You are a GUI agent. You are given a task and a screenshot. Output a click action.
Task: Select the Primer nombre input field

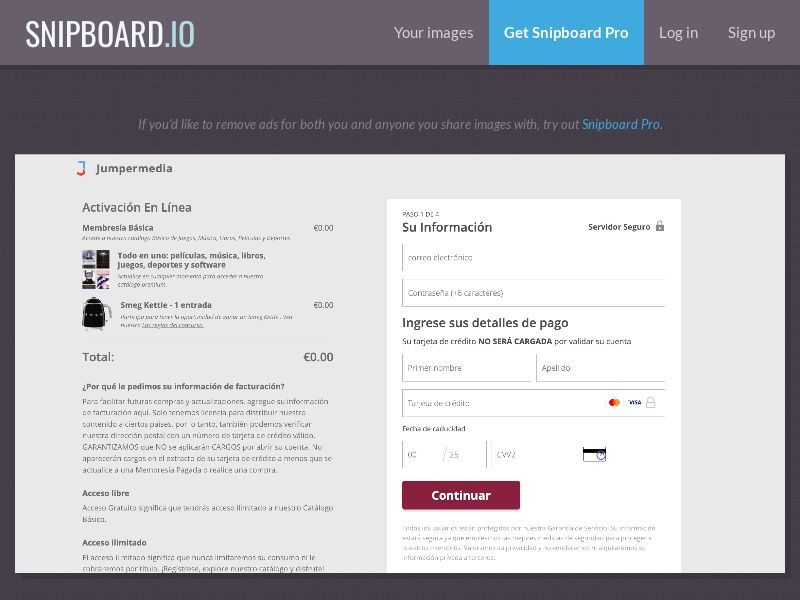click(x=467, y=368)
